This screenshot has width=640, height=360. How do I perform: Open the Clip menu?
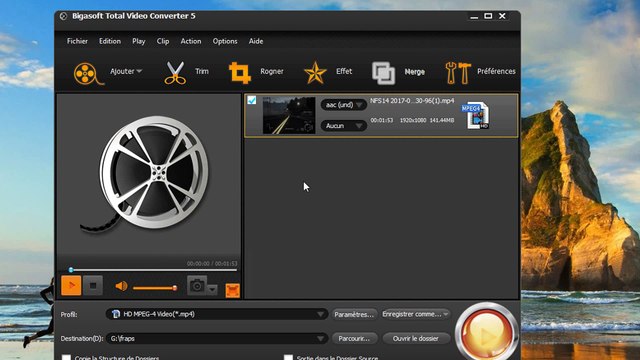click(x=163, y=41)
